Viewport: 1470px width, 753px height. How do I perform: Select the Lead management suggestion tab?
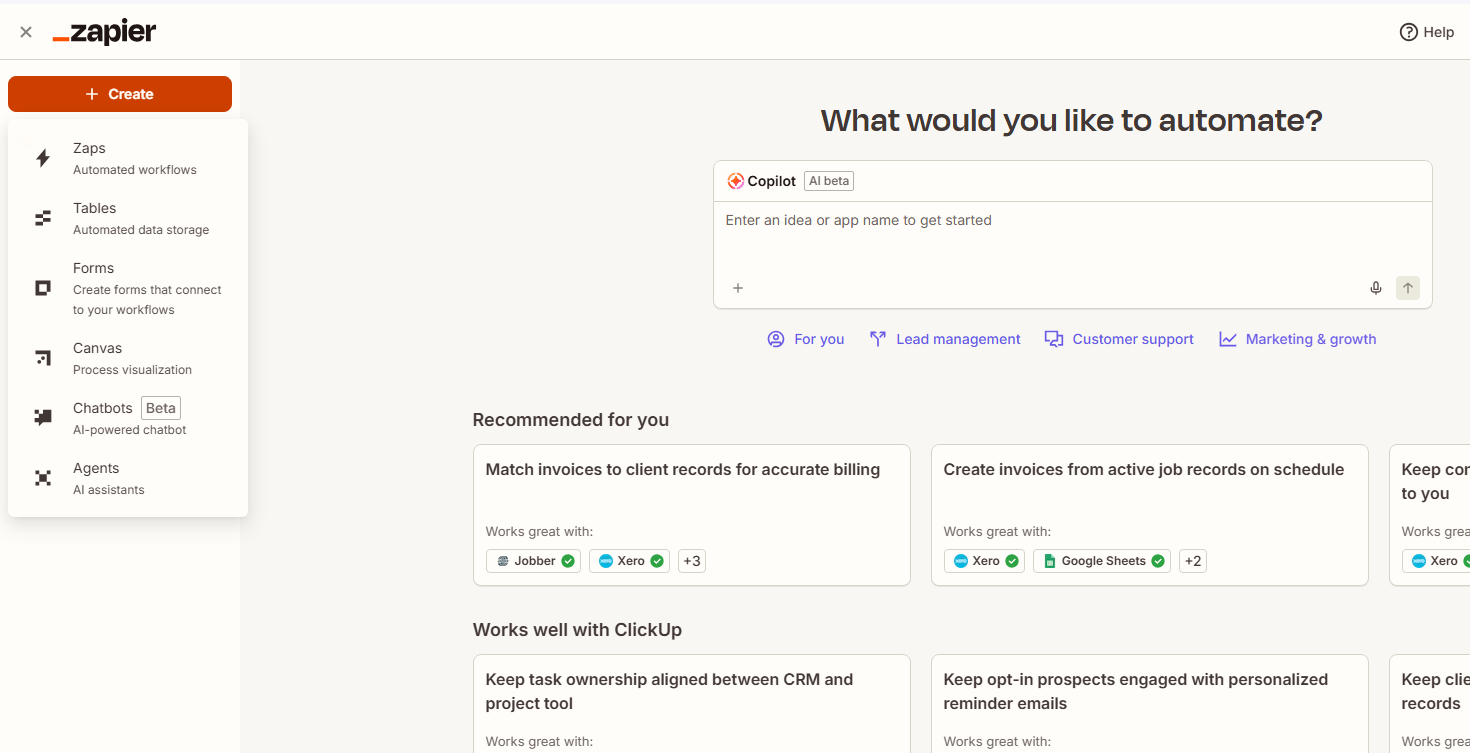tap(945, 339)
